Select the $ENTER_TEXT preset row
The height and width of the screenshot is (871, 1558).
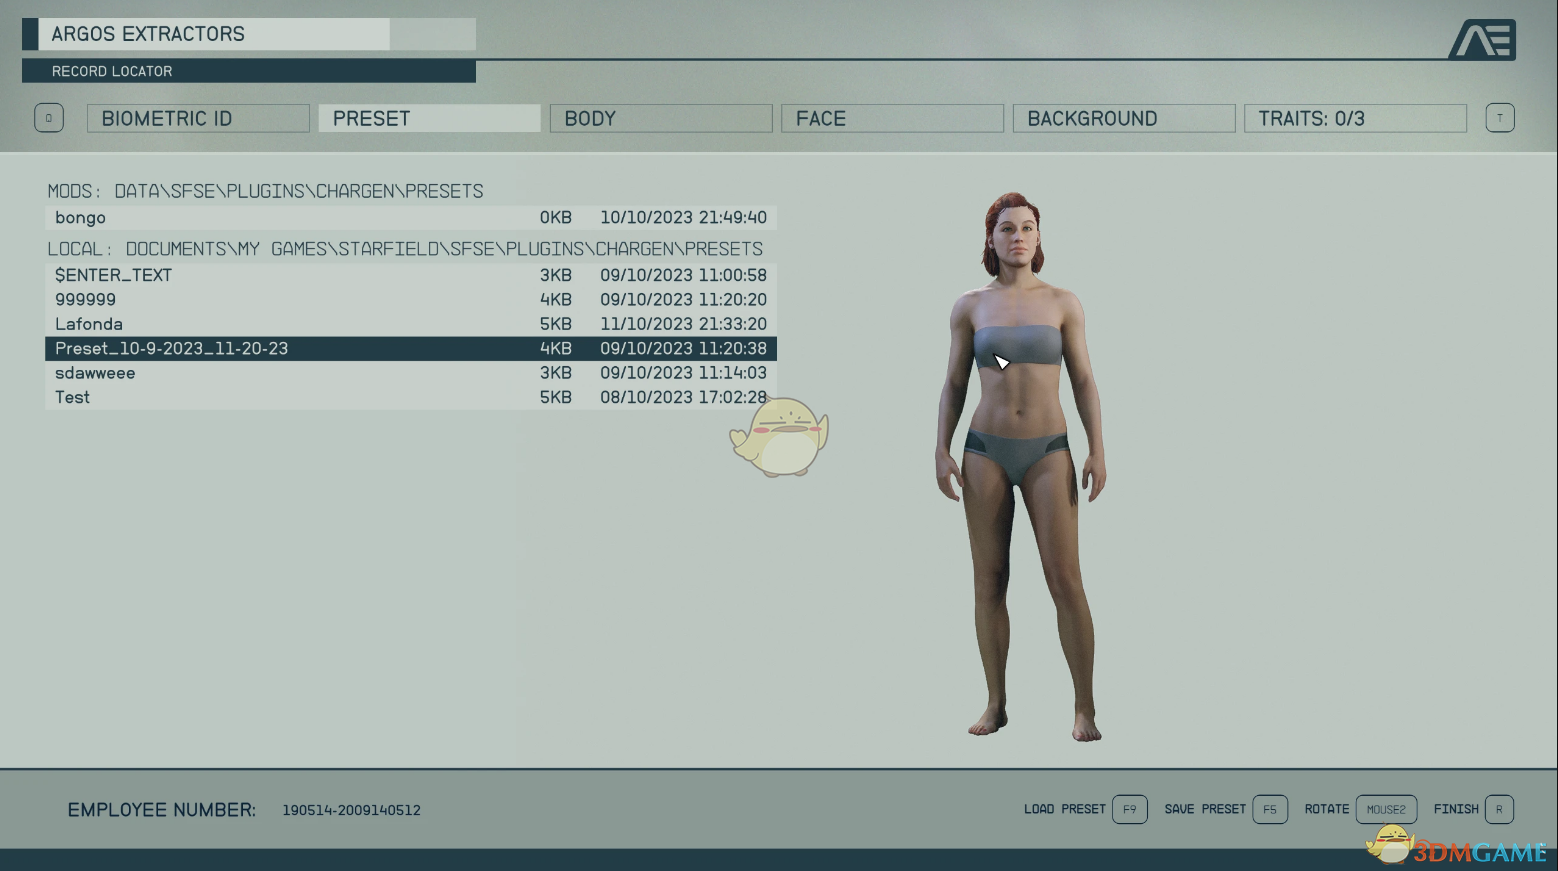(x=411, y=275)
